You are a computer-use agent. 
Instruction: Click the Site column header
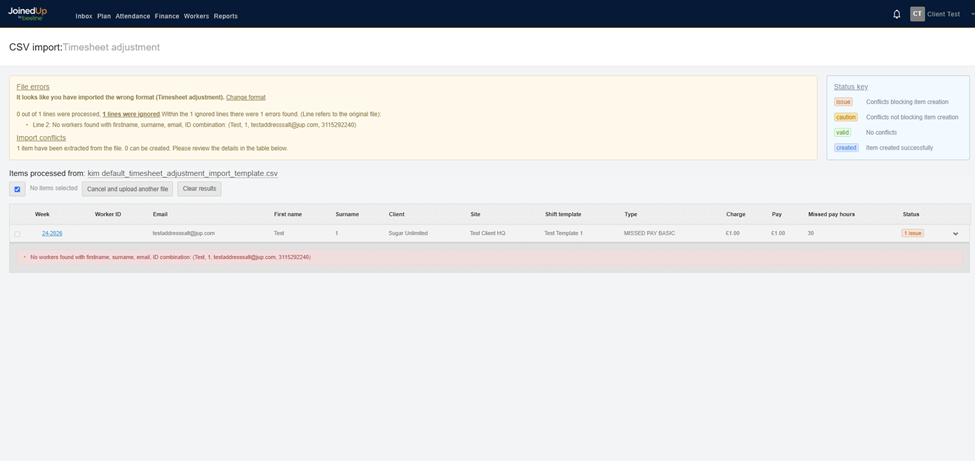tap(475, 215)
